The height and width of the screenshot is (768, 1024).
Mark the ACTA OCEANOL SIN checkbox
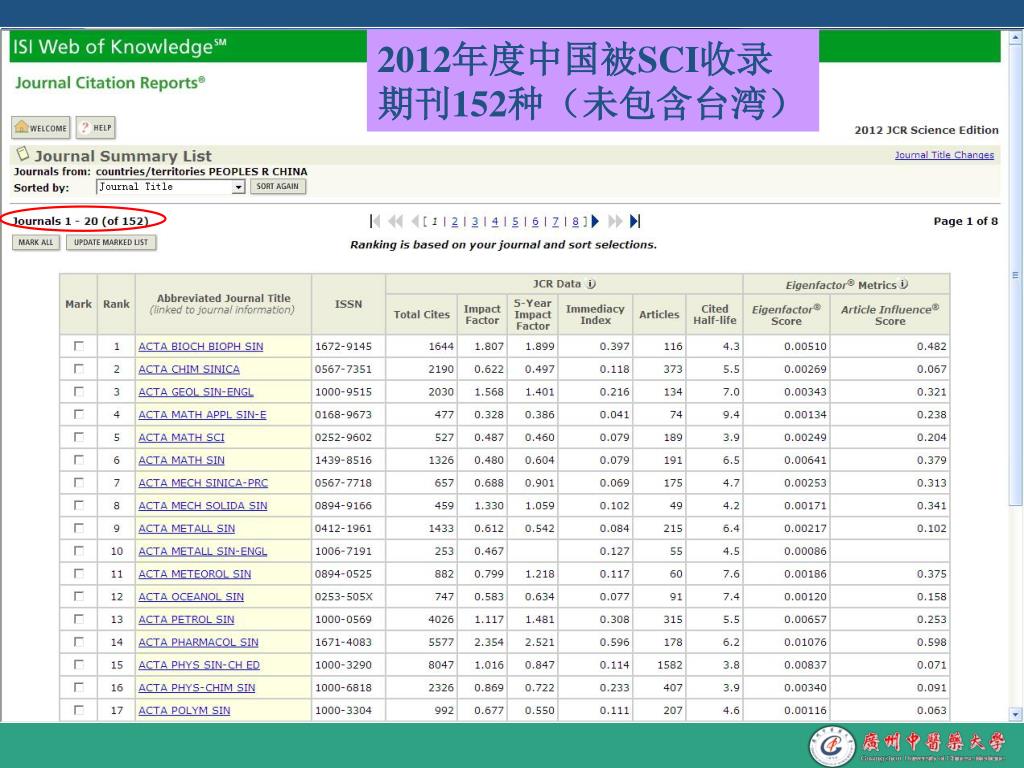click(79, 596)
